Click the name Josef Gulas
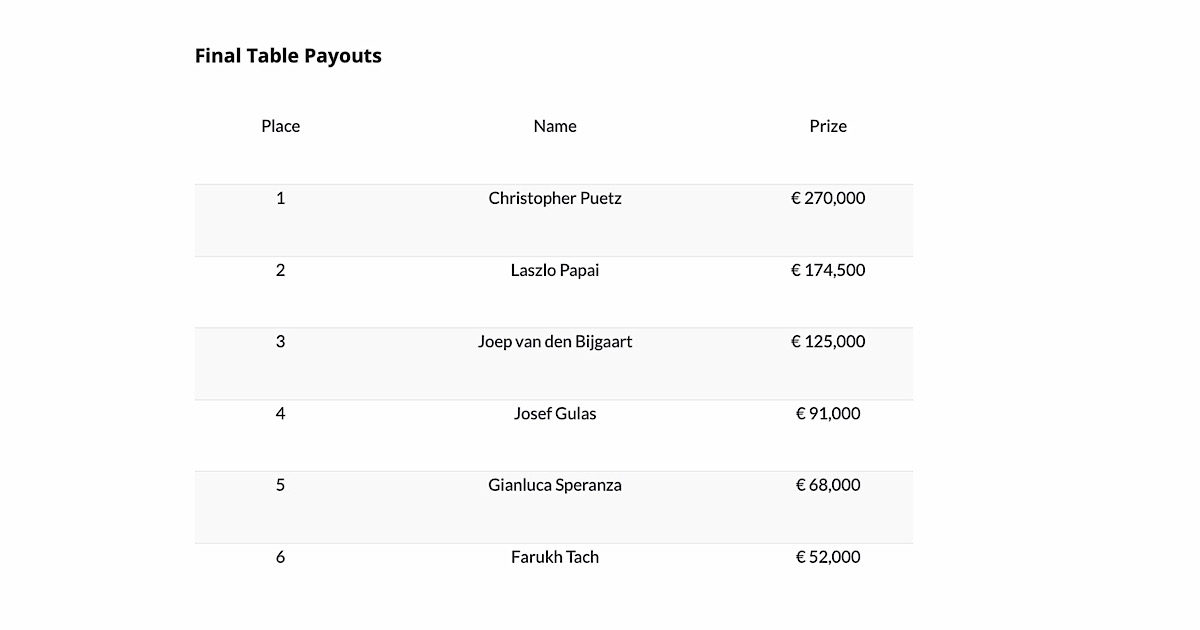 pyautogui.click(x=555, y=413)
